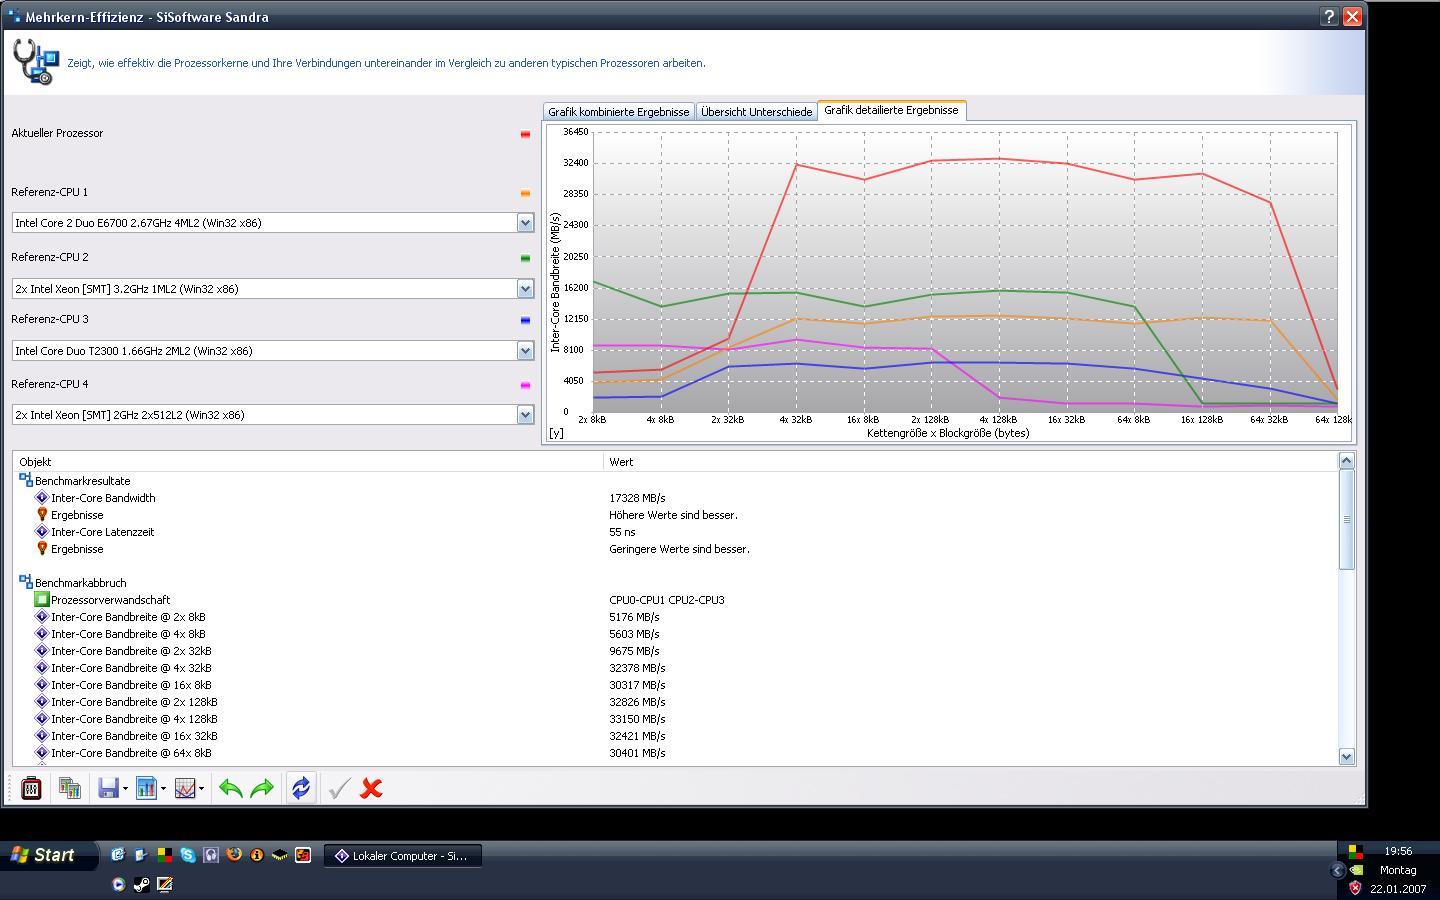Open the media player quick launch icon
Image resolution: width=1440 pixels, height=900 pixels.
point(118,884)
